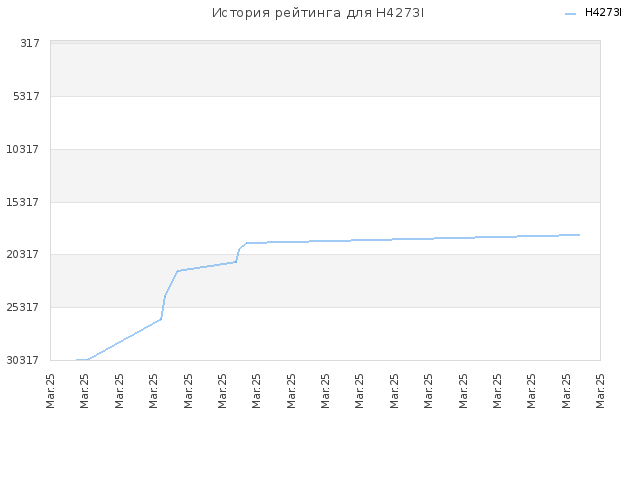Click the end point of the rating line

[579, 235]
